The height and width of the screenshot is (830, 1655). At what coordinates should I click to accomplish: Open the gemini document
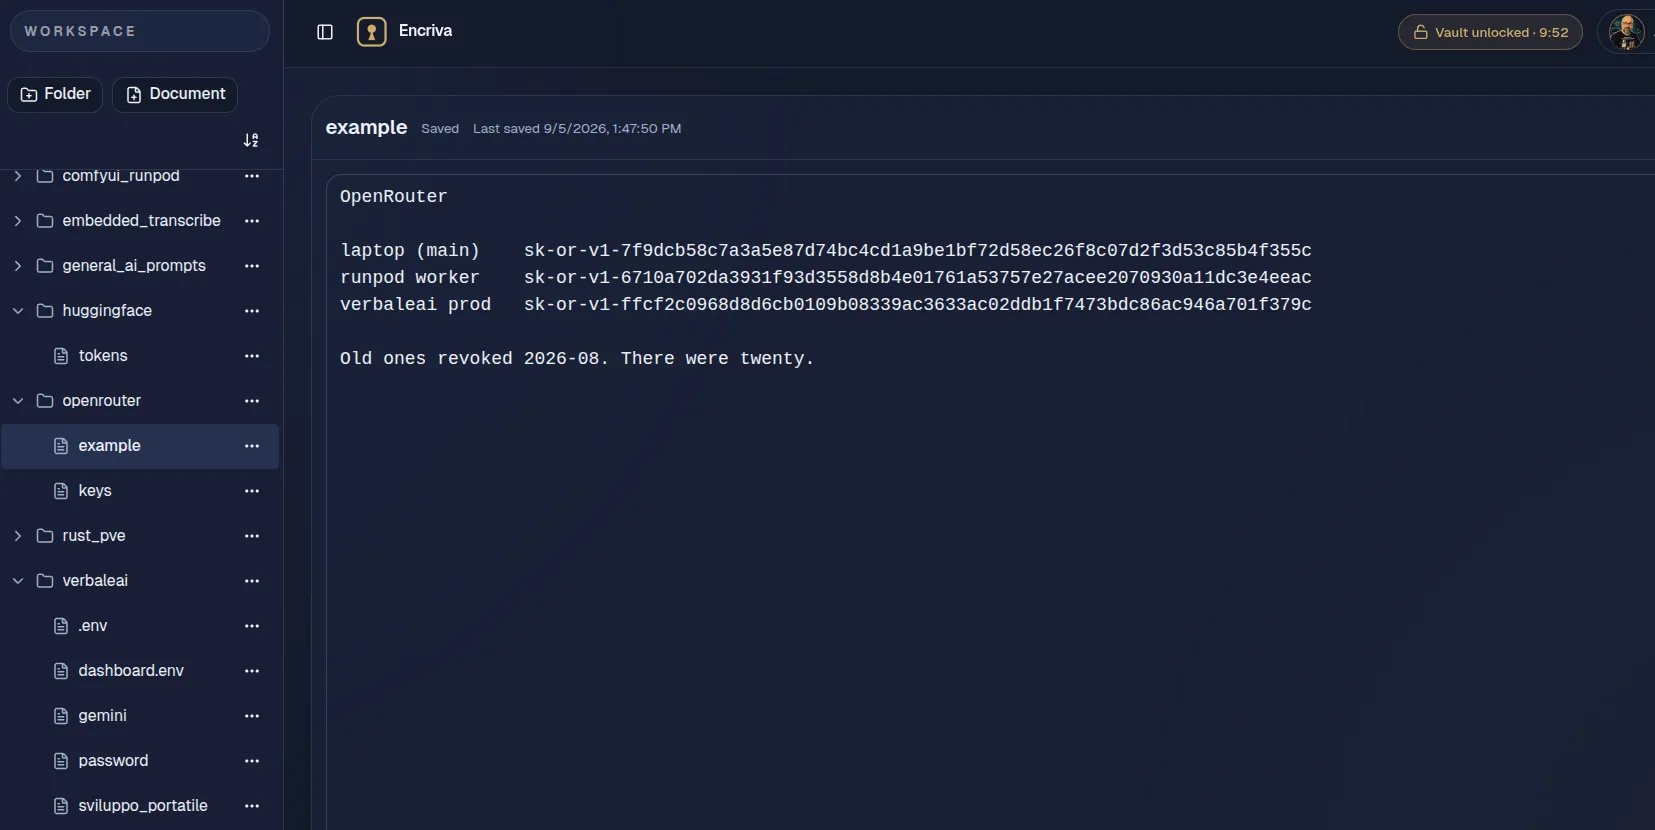coord(140,716)
